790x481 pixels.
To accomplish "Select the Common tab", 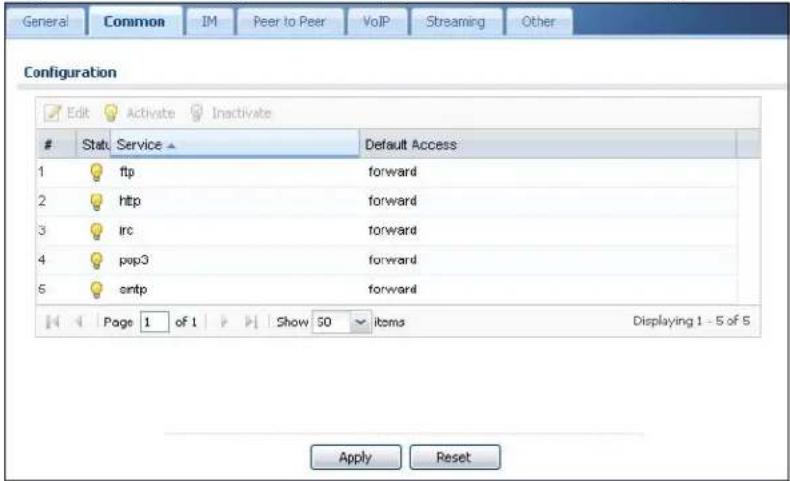I will 134,22.
